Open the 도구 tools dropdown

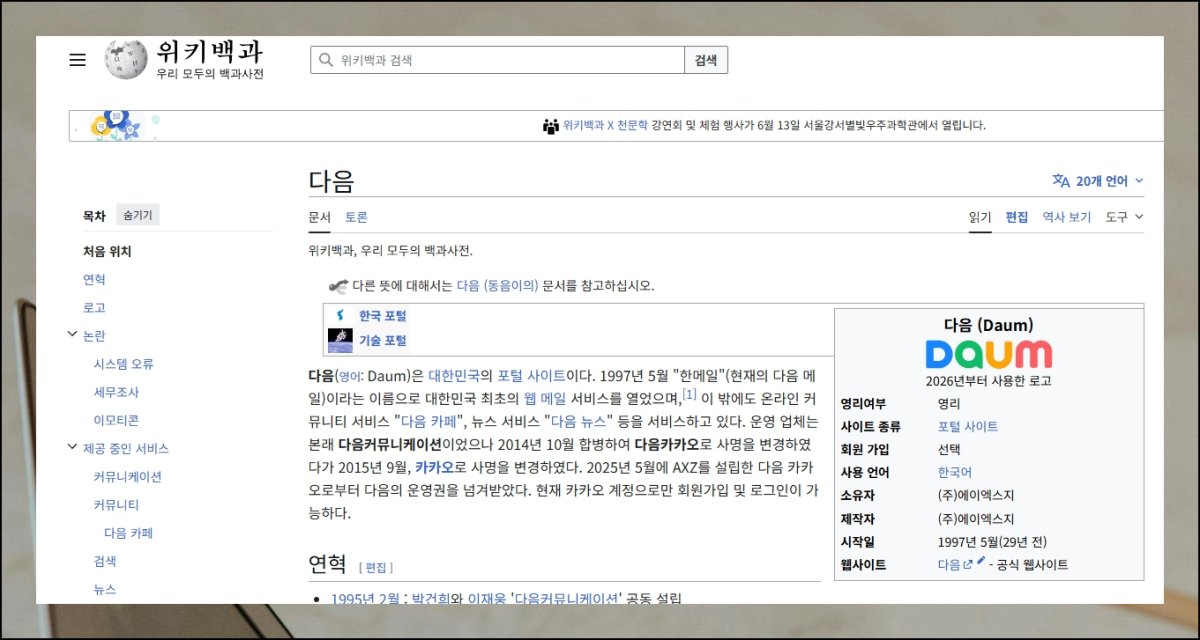coord(1124,217)
